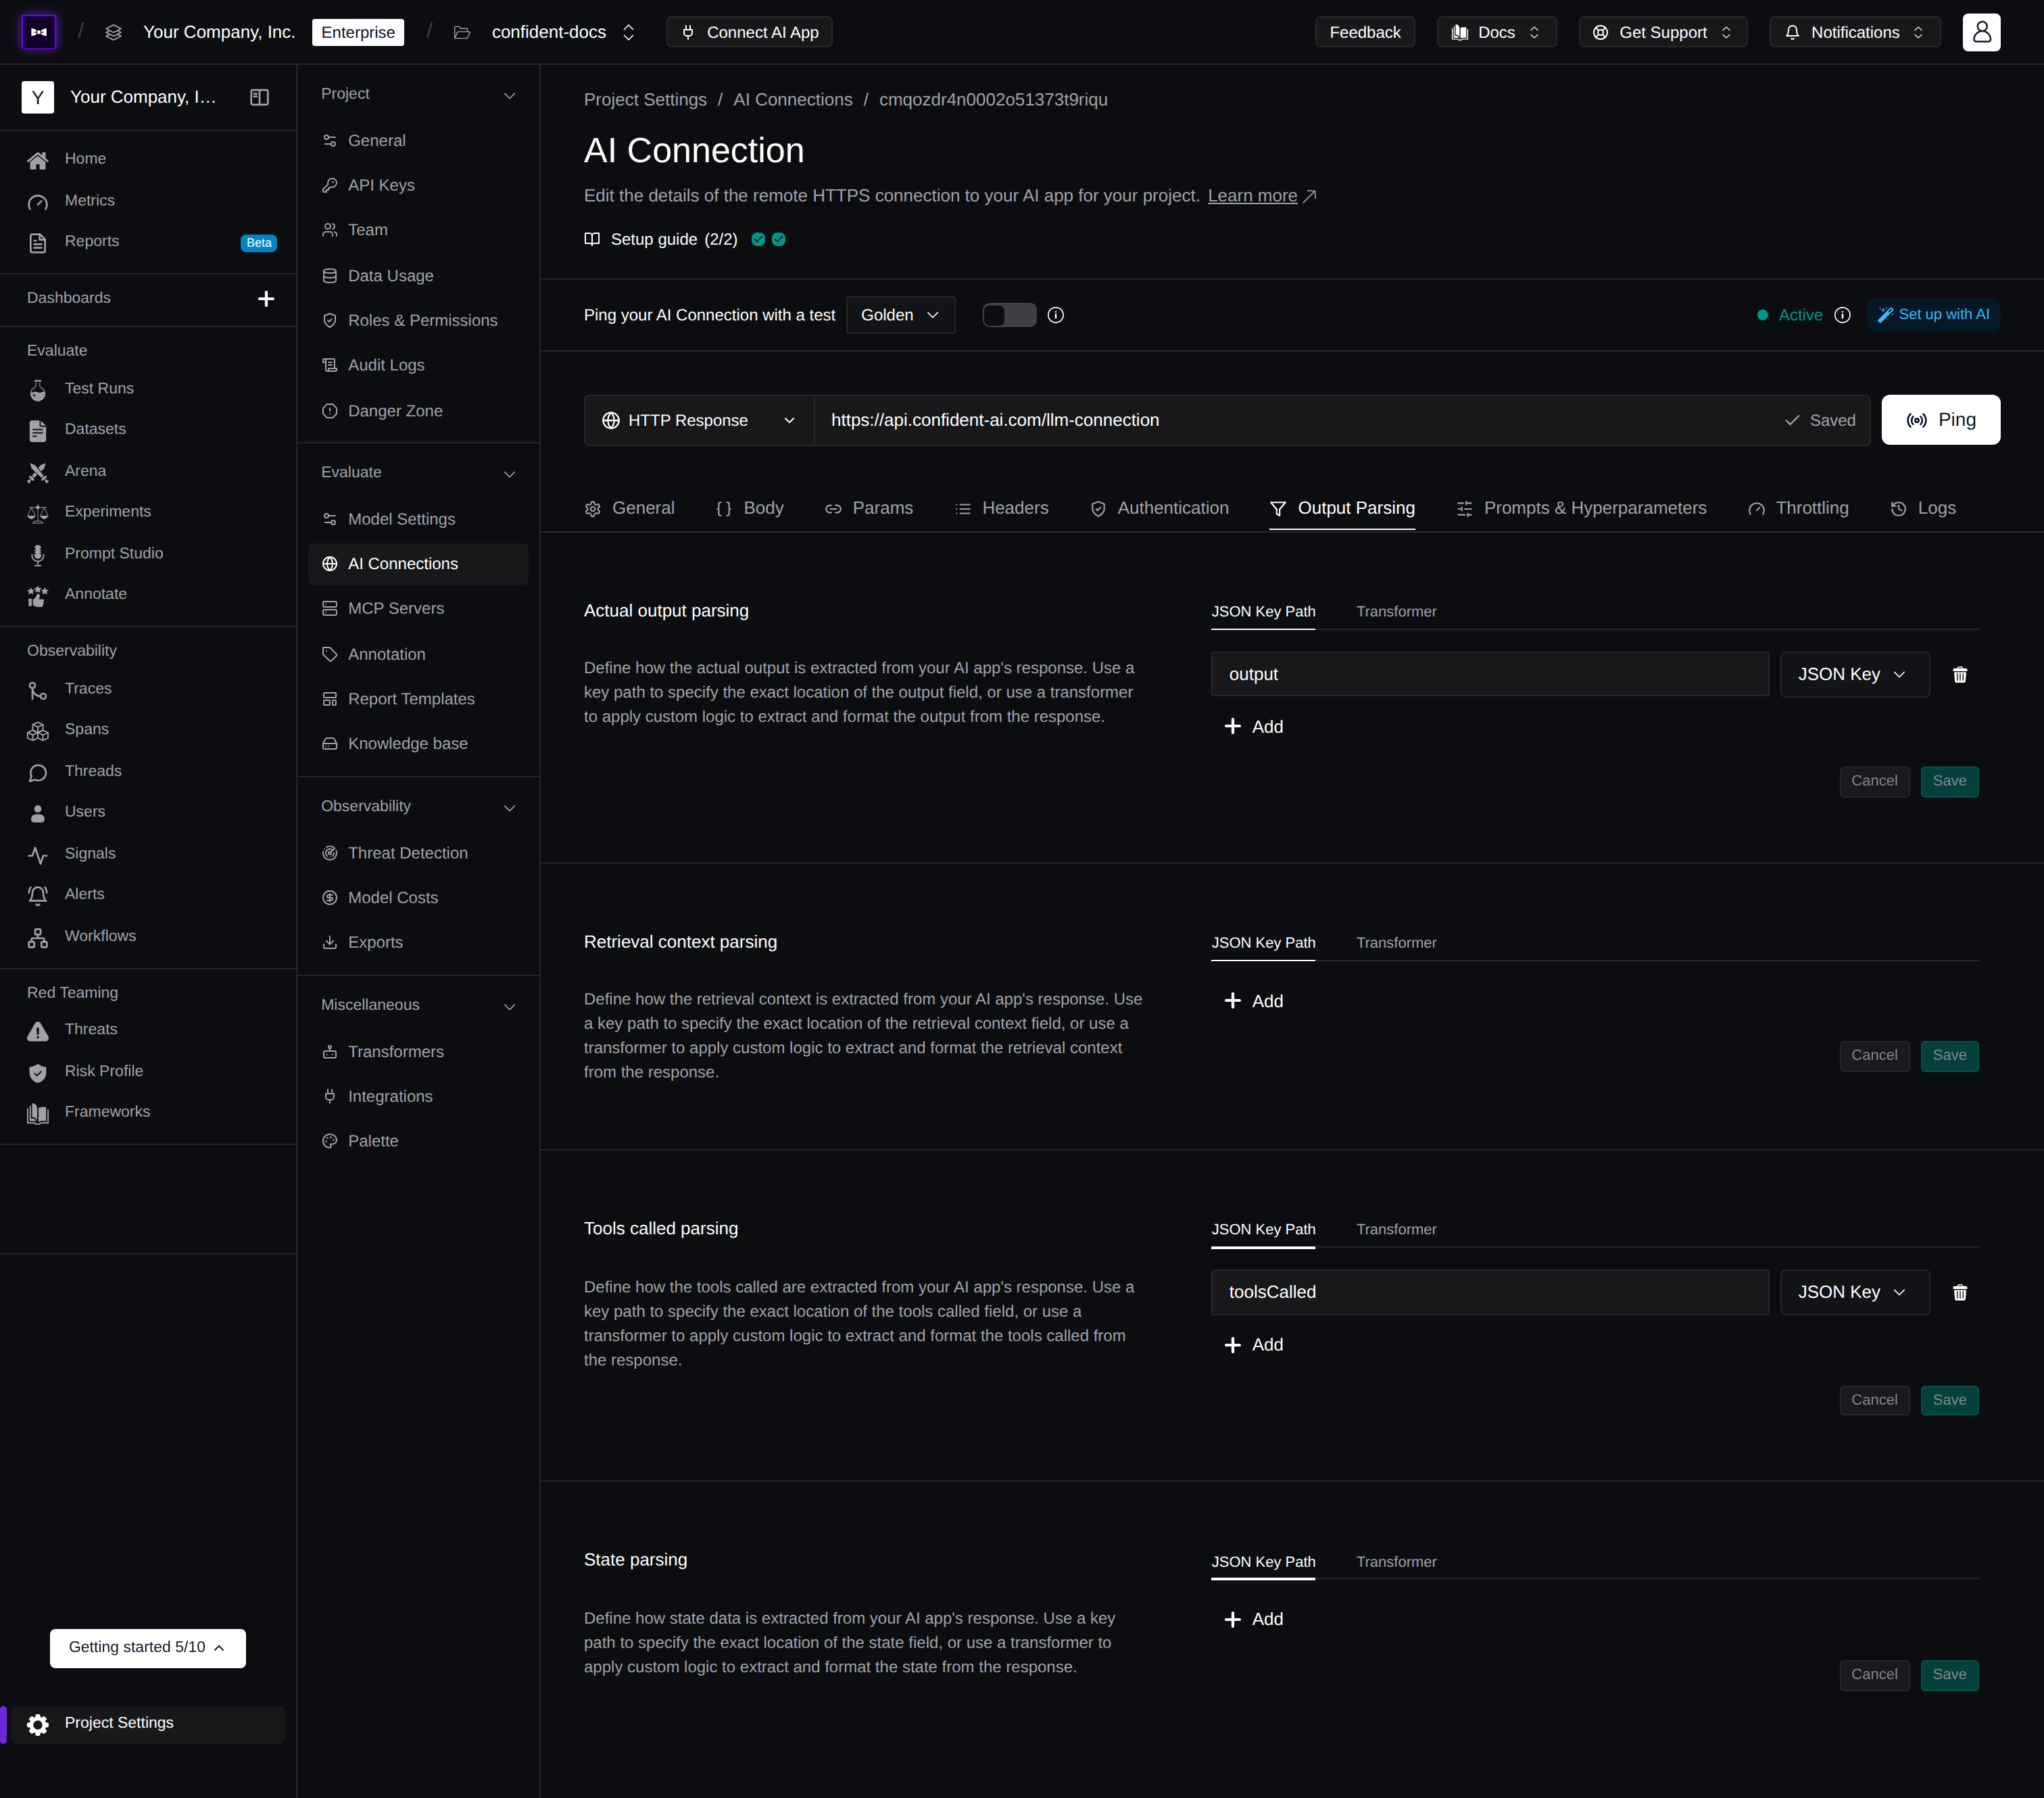The width and height of the screenshot is (2044, 1798).
Task: Switch to the Headers tab
Action: (1002, 509)
